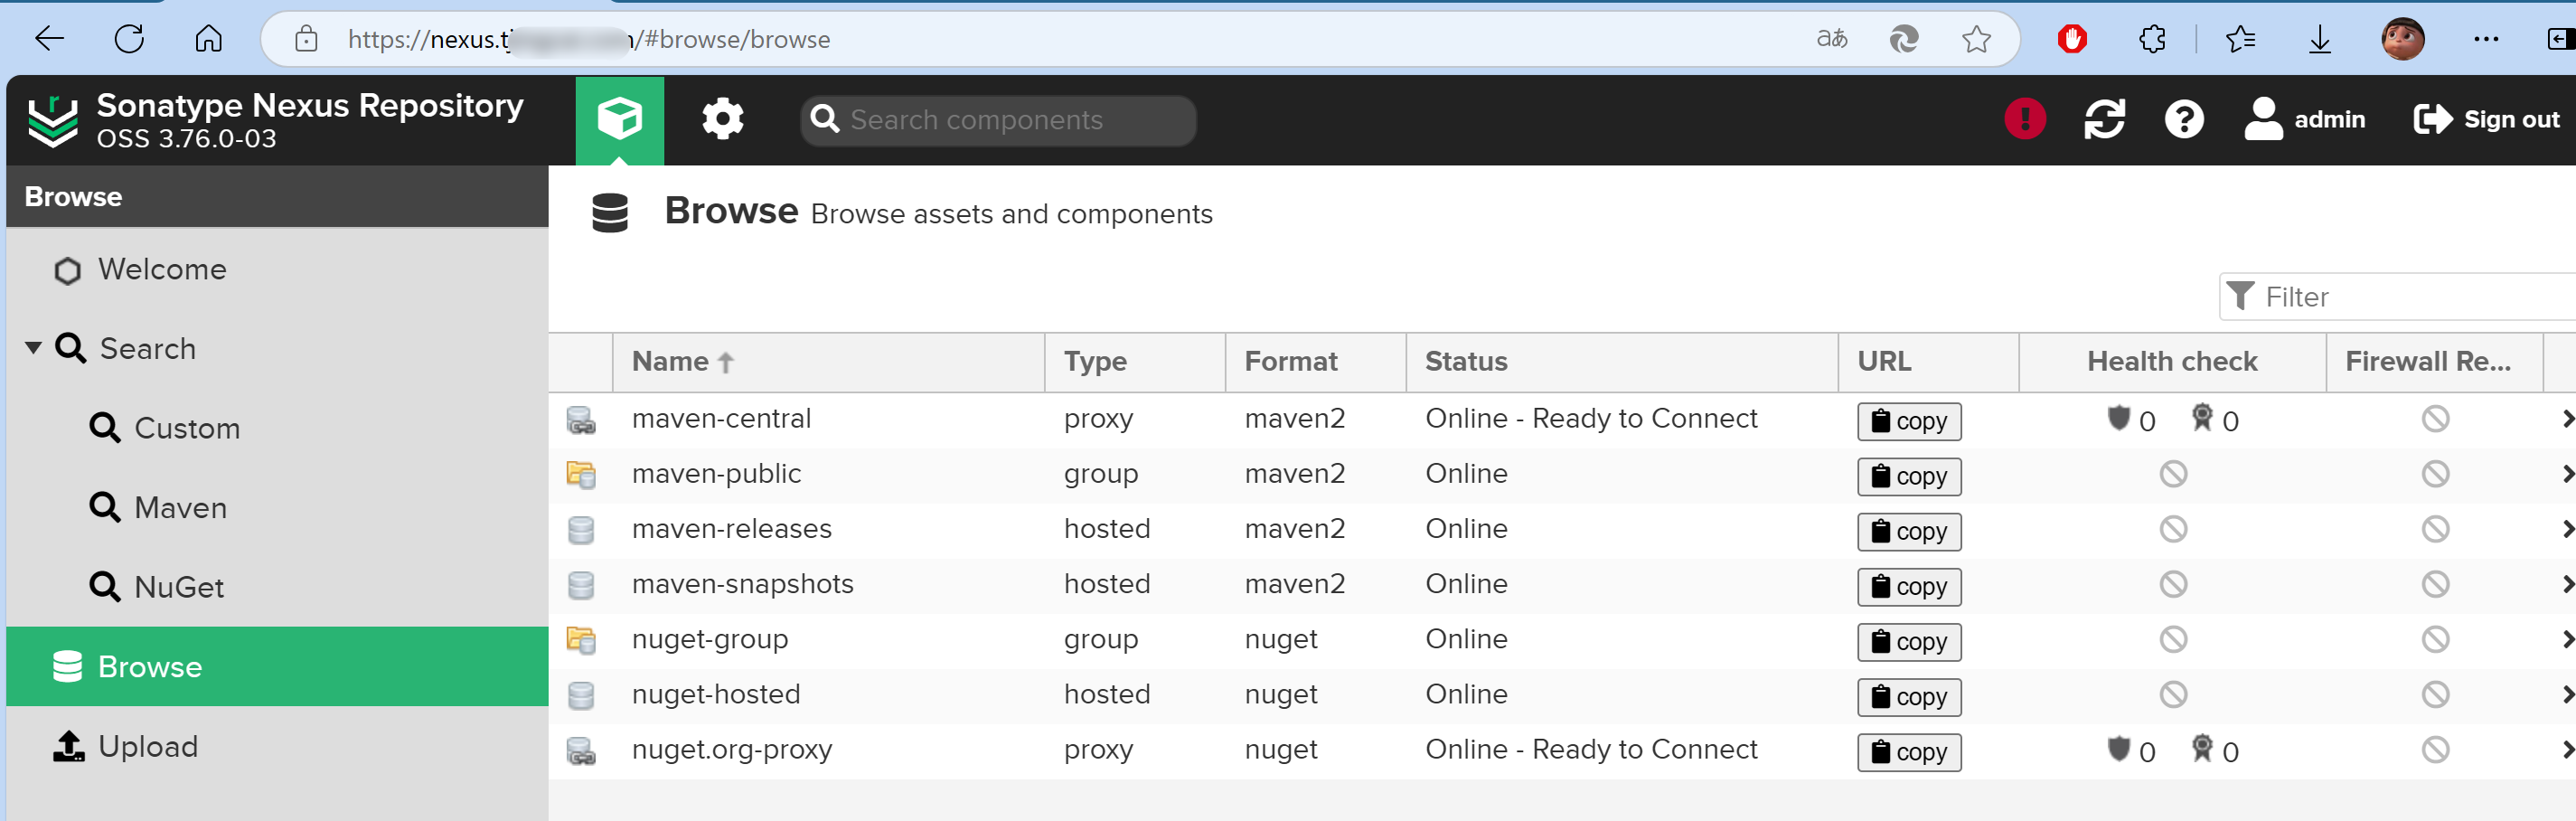The width and height of the screenshot is (2576, 821).
Task: Copy the nuget-hosted URL
Action: (x=1908, y=696)
